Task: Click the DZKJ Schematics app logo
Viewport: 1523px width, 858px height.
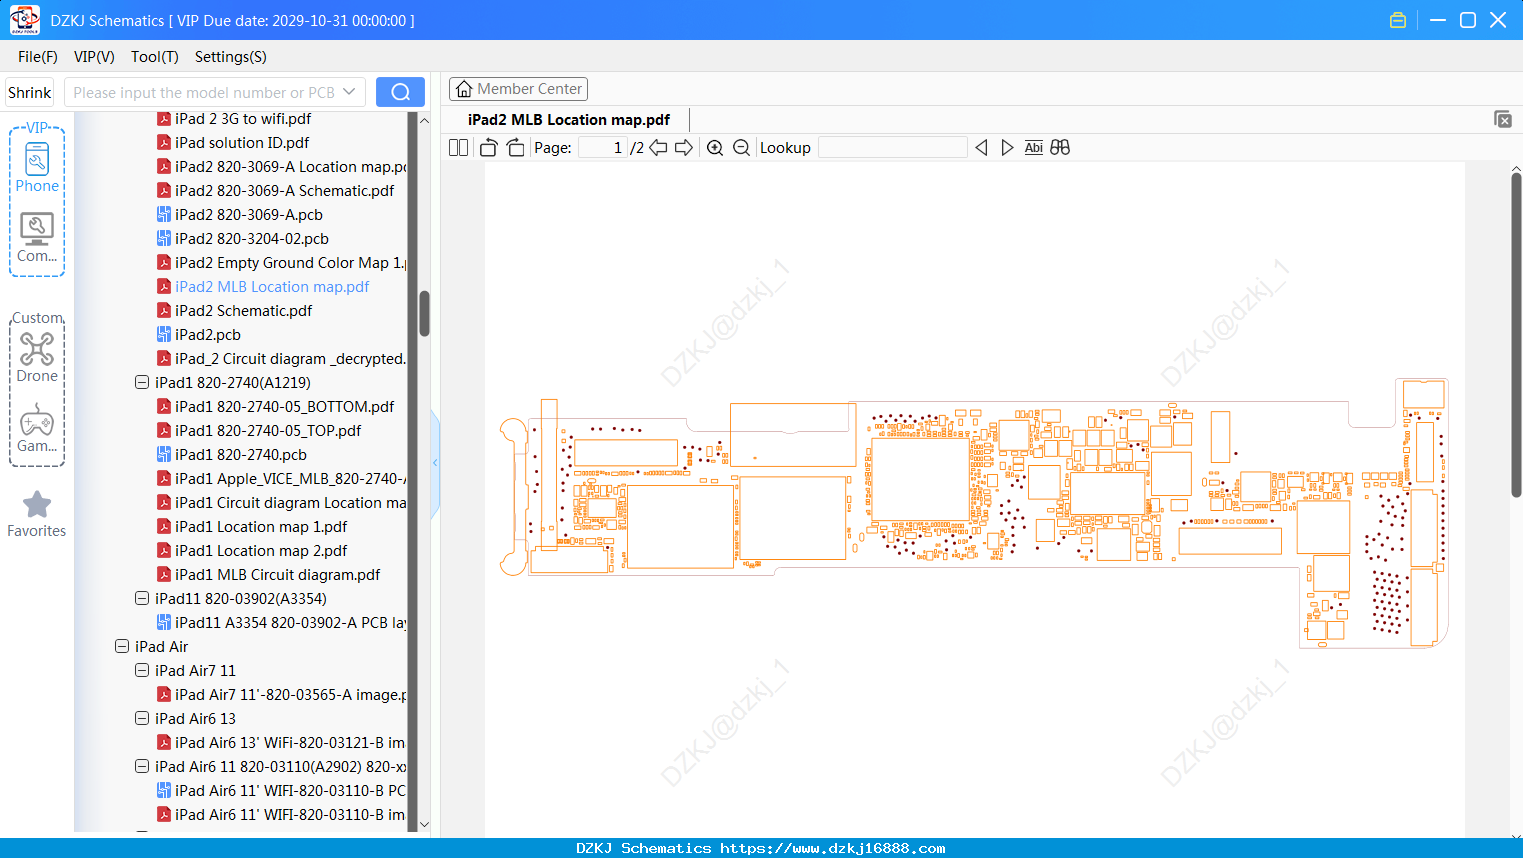Action: (24, 20)
